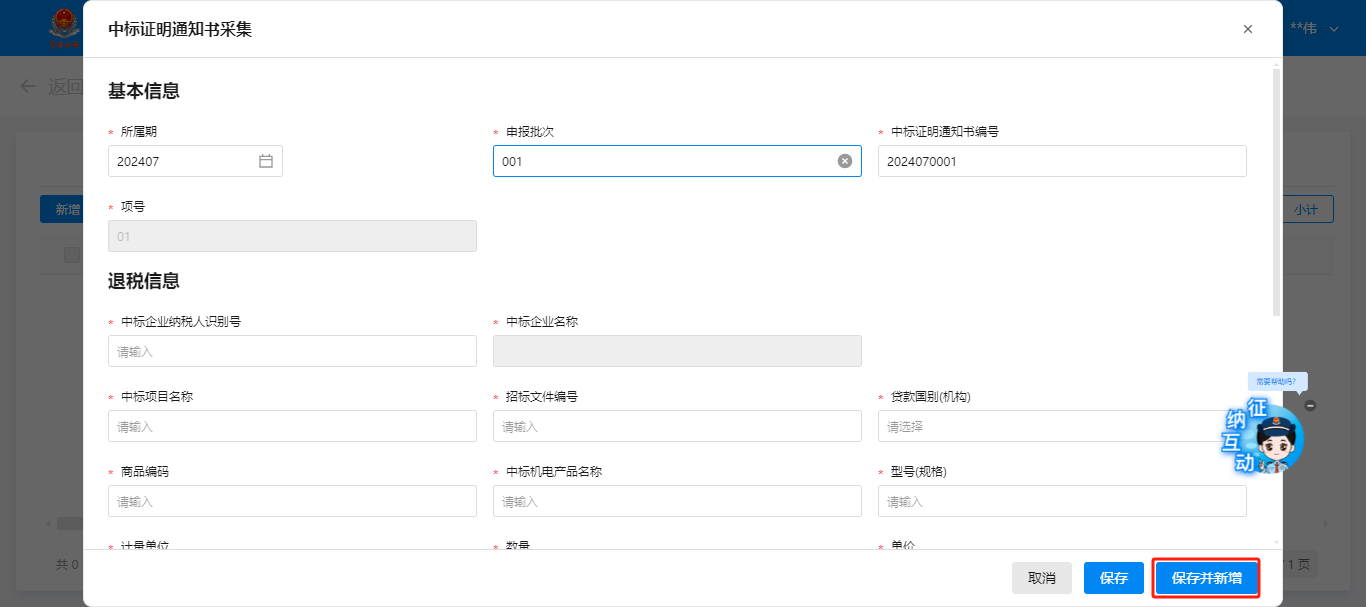Image resolution: width=1366 pixels, height=607 pixels.
Task: Click the 中标企业名称 field
Action: pos(677,351)
